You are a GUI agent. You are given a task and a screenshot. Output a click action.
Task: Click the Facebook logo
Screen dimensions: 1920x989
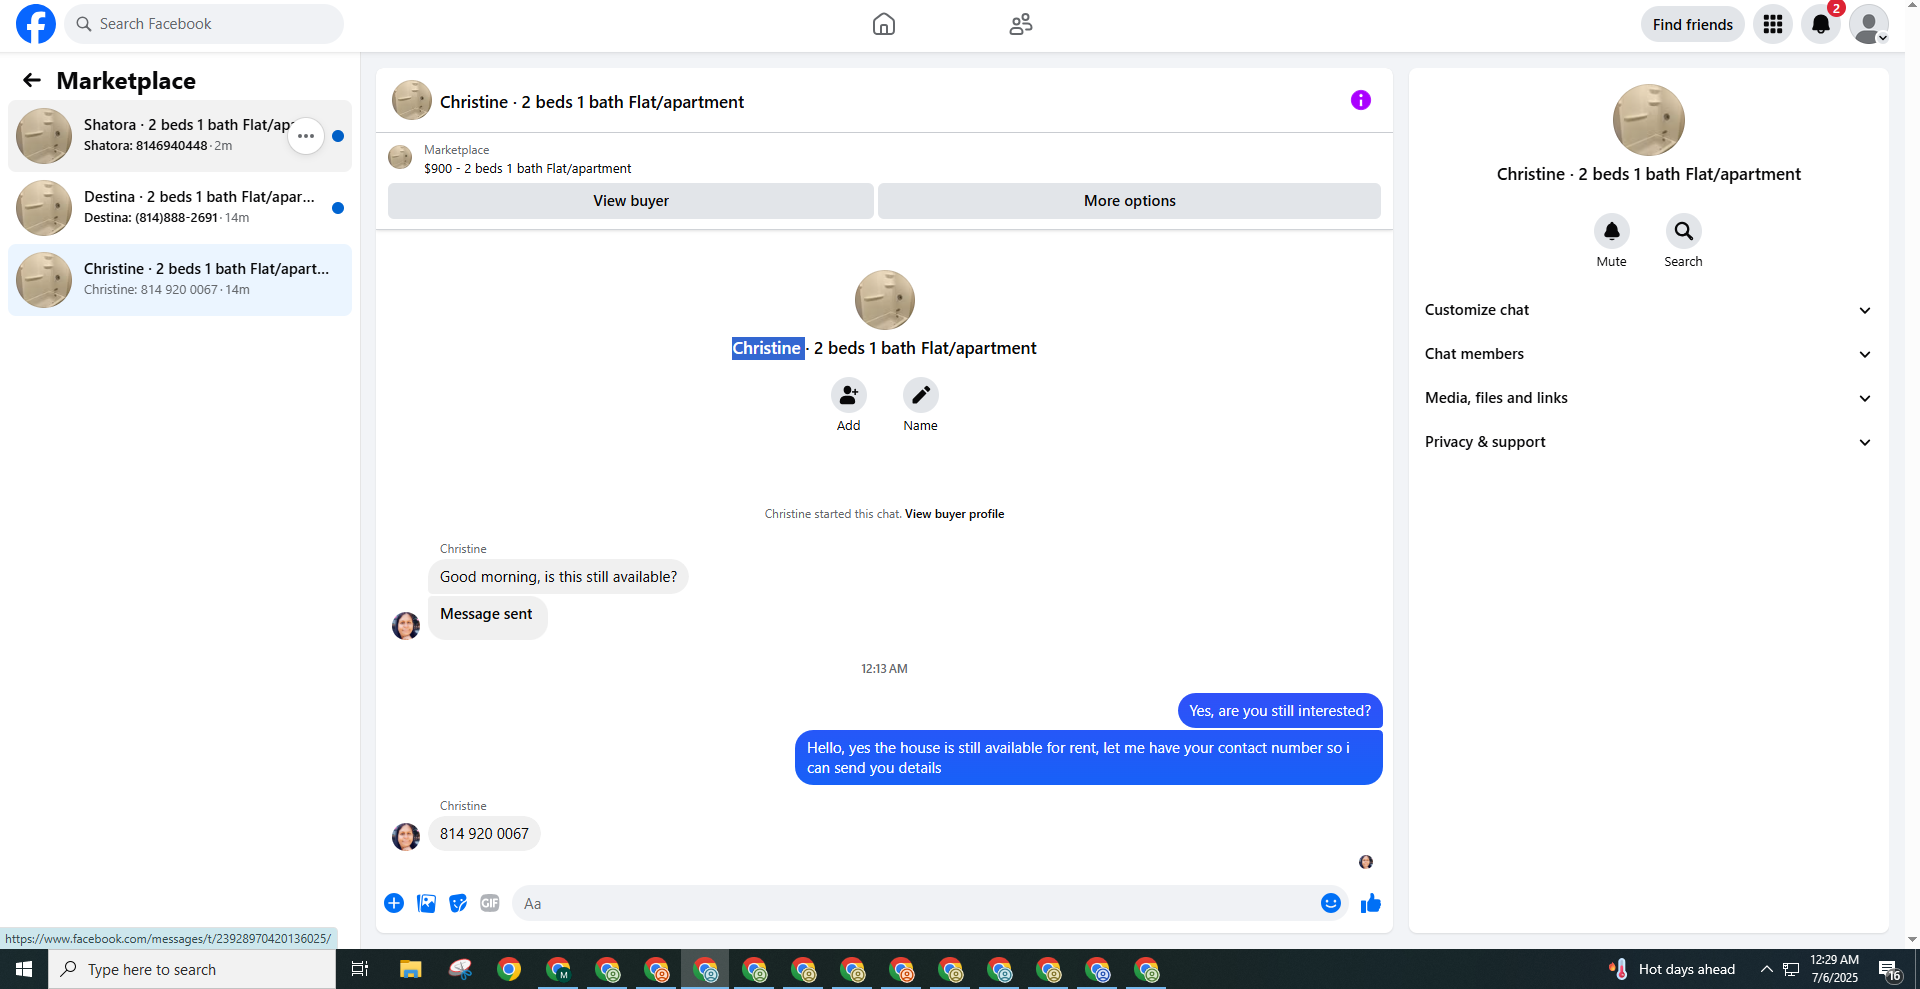pyautogui.click(x=36, y=24)
